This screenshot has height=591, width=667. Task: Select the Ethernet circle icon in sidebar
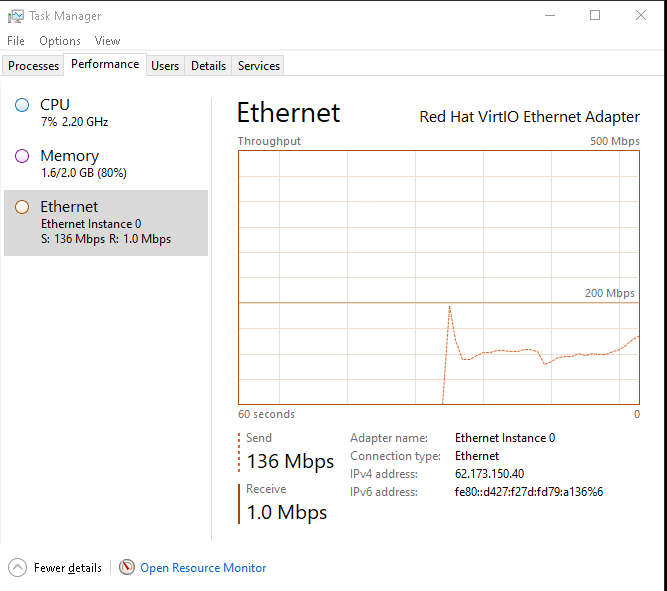pos(22,207)
